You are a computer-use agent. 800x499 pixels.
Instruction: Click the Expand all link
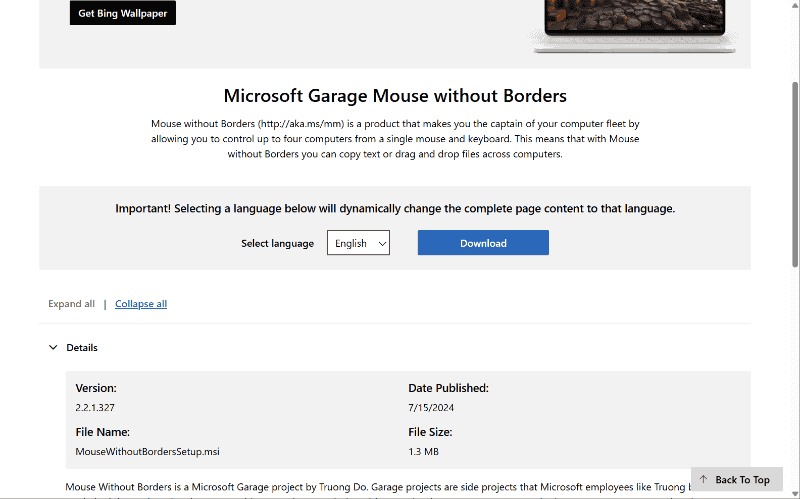(71, 304)
